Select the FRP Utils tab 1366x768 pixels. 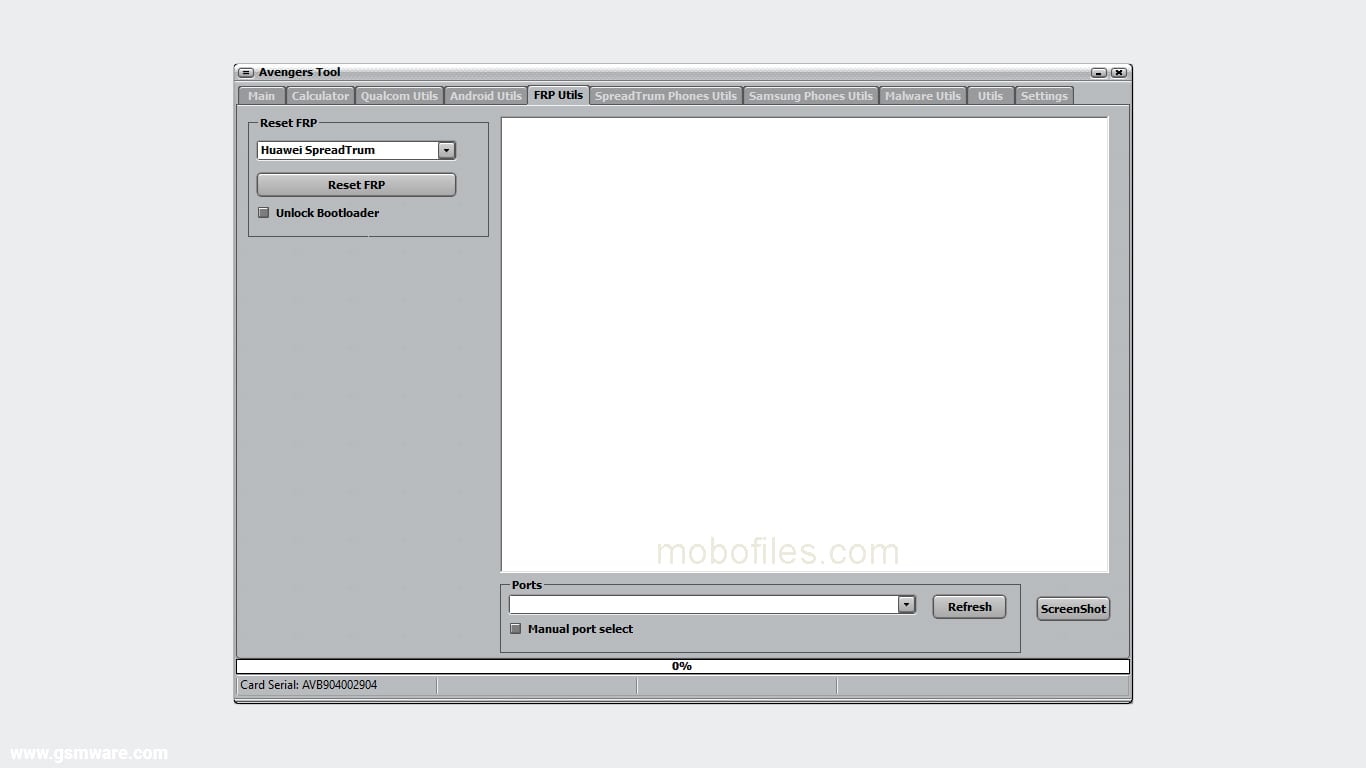[x=558, y=95]
